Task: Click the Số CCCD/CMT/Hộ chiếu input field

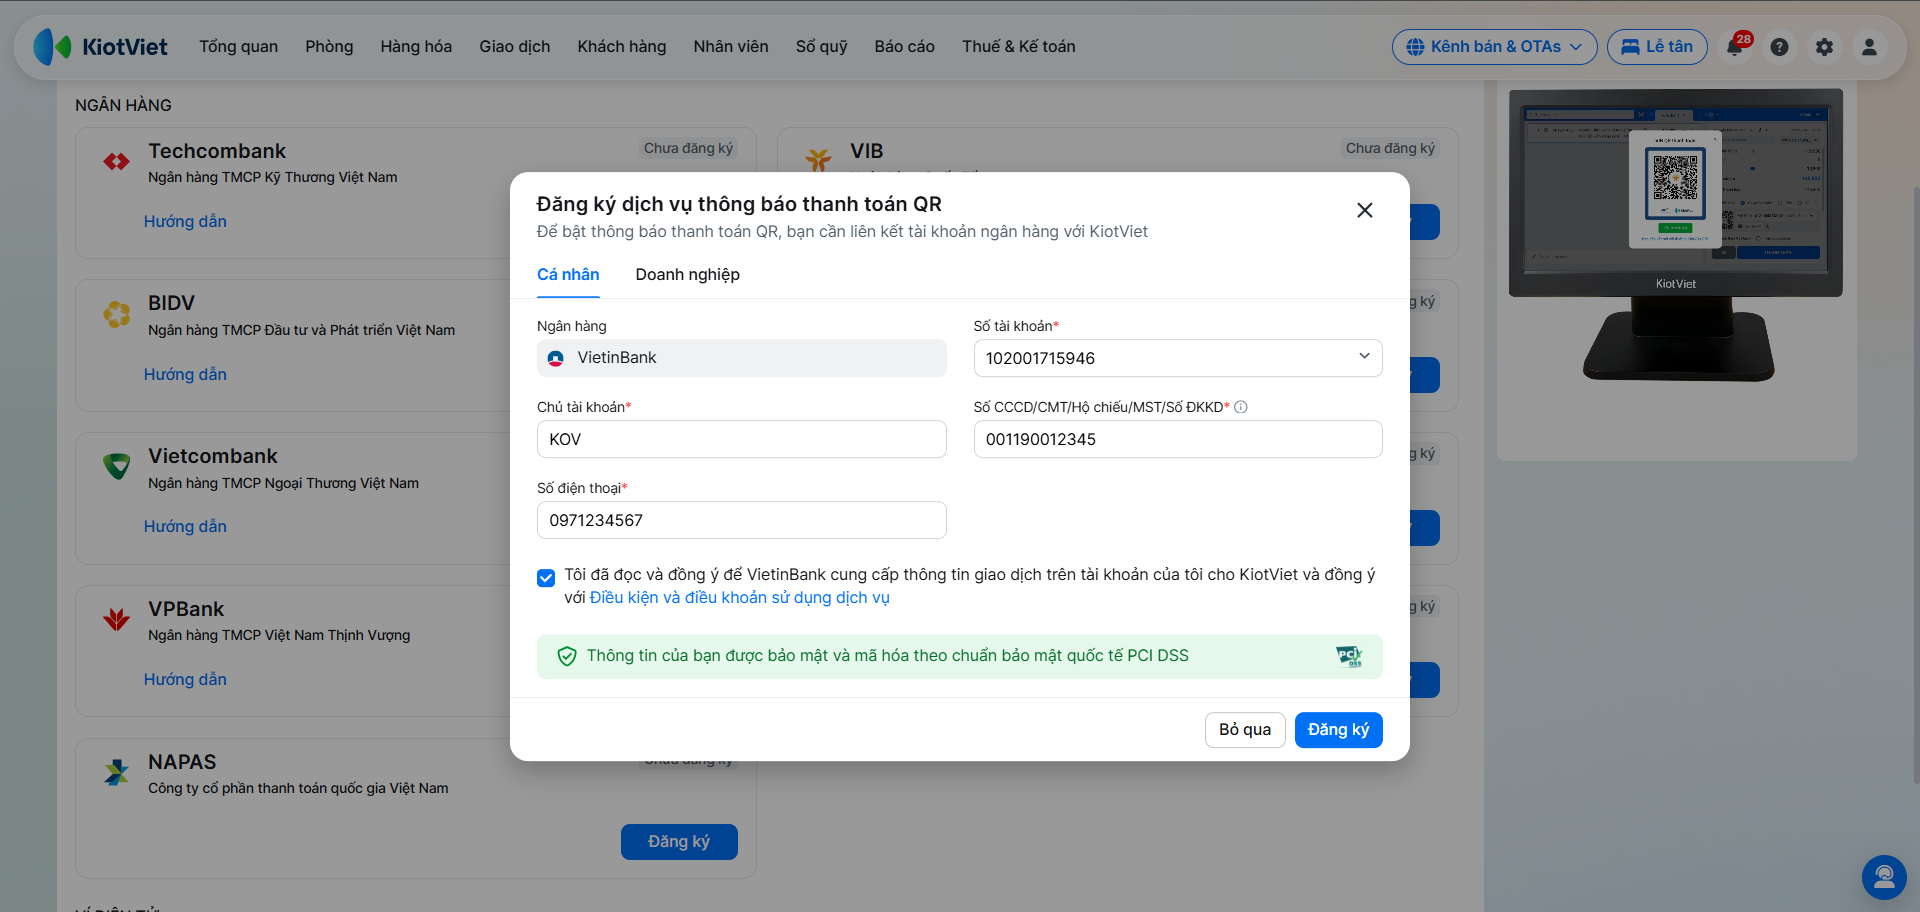Action: pyautogui.click(x=1178, y=439)
